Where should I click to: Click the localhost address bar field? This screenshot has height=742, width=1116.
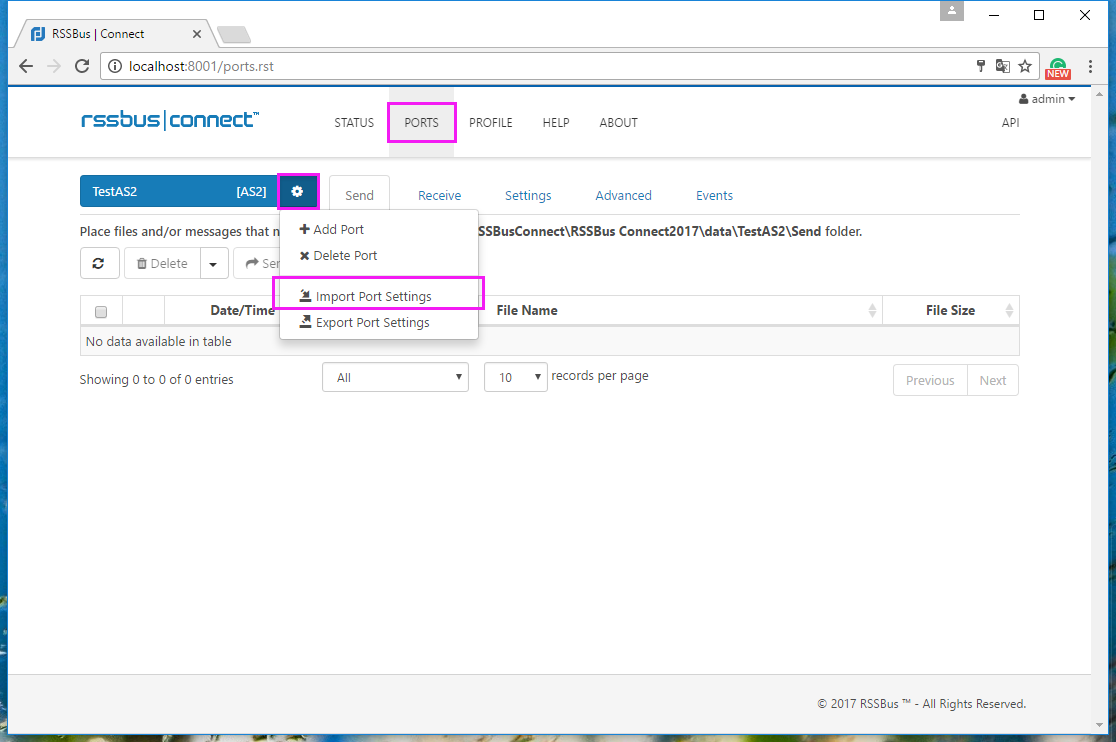[541, 66]
